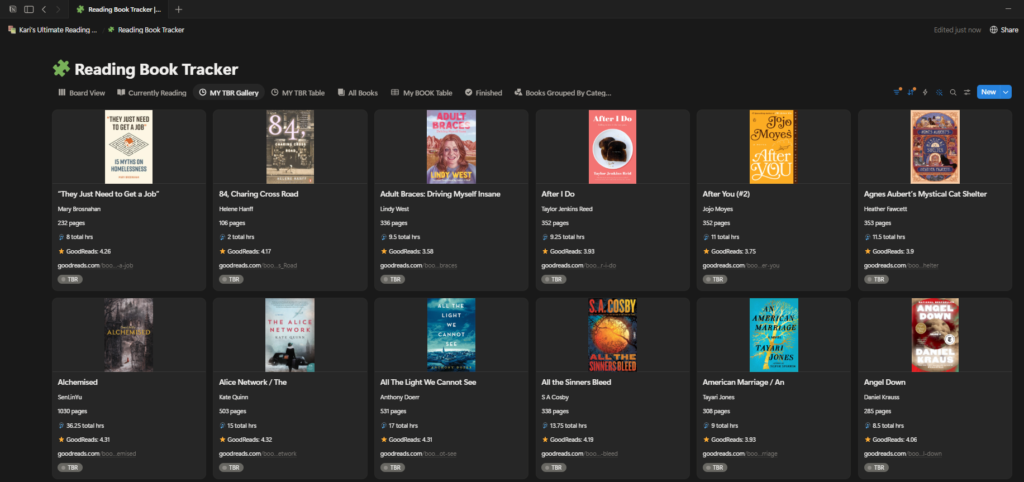Go to Kari's Ultimate Reading breadcrumb
The width and height of the screenshot is (1024, 482).
click(x=52, y=29)
